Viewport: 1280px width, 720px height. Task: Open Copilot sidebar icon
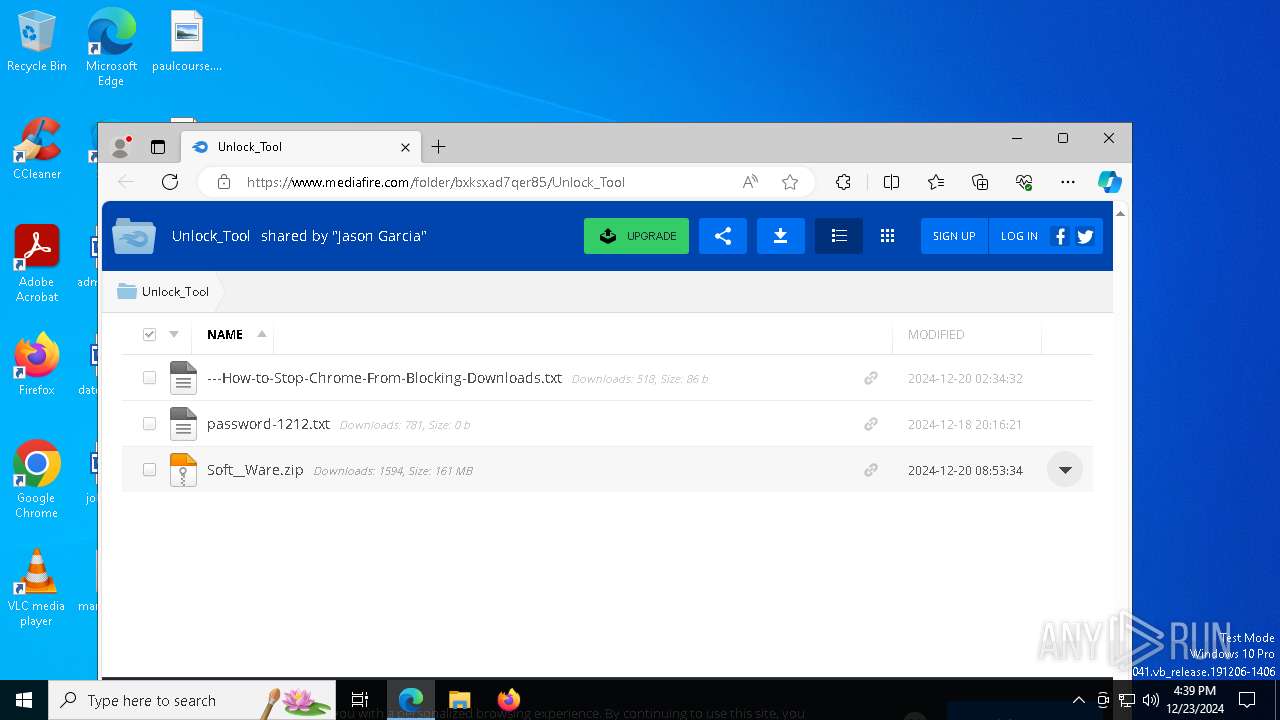[1109, 182]
